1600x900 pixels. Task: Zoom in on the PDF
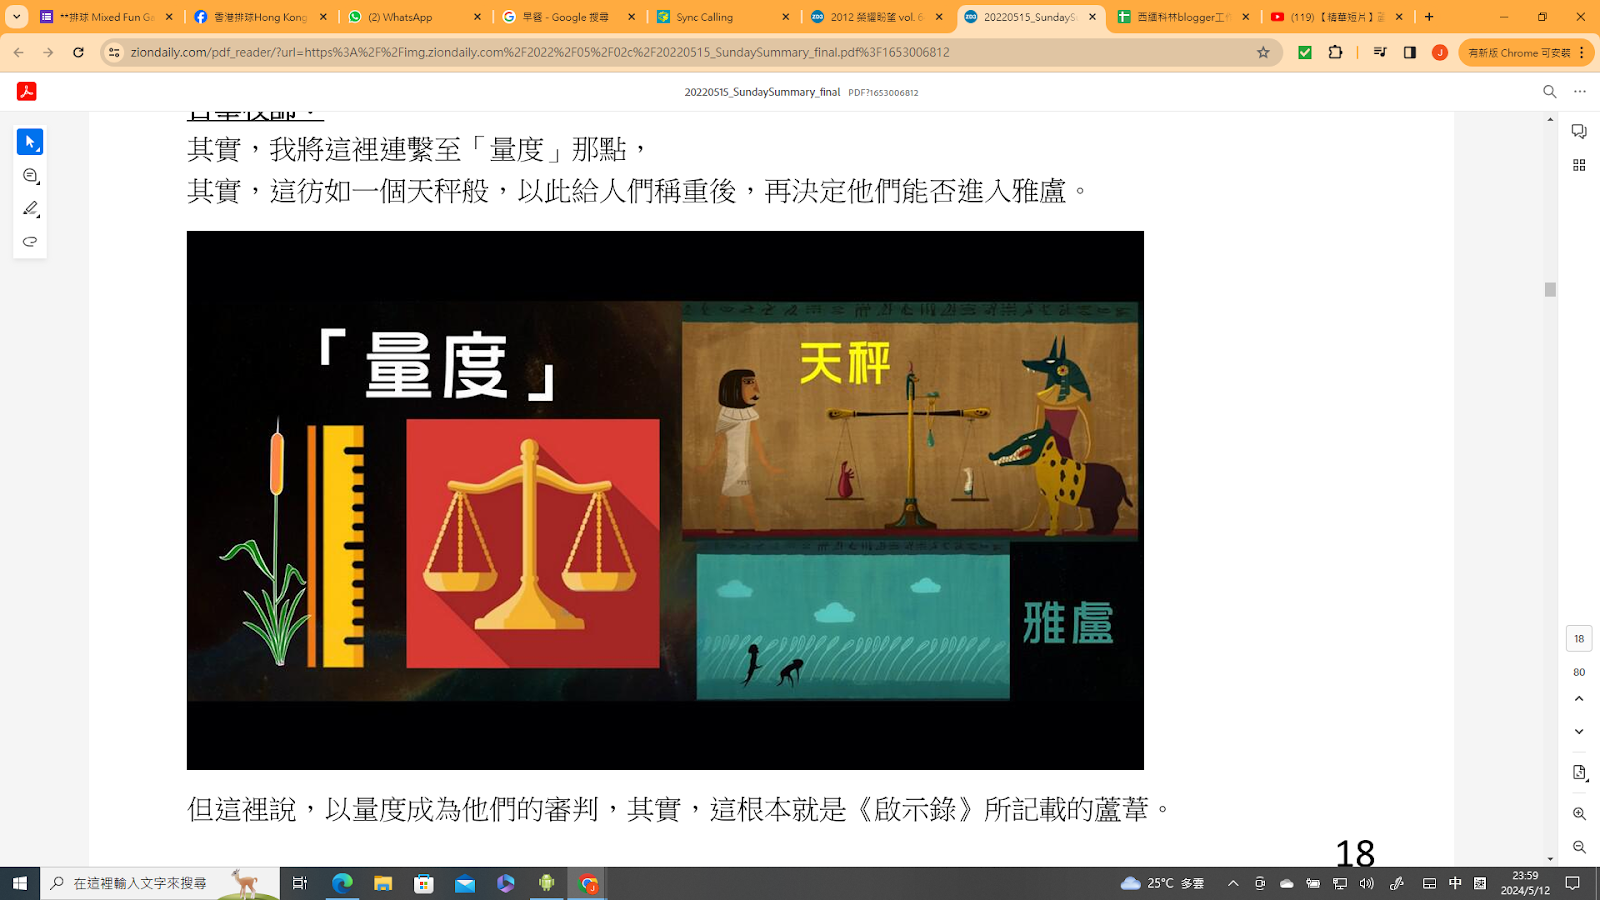1579,814
